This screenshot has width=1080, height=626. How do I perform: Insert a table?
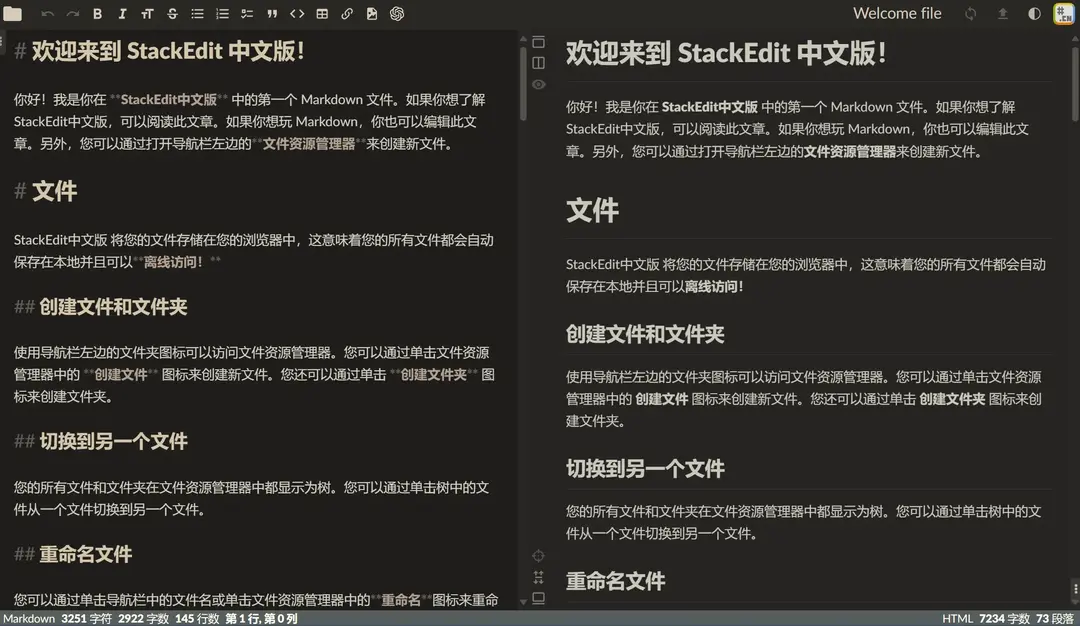[321, 13]
